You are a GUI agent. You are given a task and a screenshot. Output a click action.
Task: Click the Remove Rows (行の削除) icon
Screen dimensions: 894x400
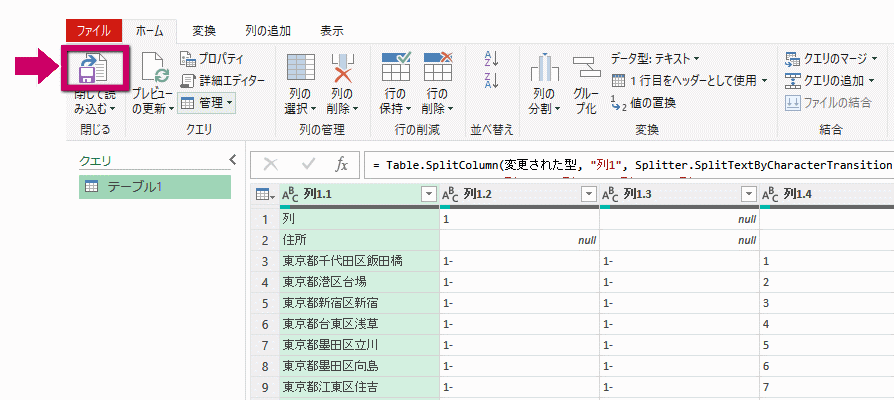click(437, 69)
